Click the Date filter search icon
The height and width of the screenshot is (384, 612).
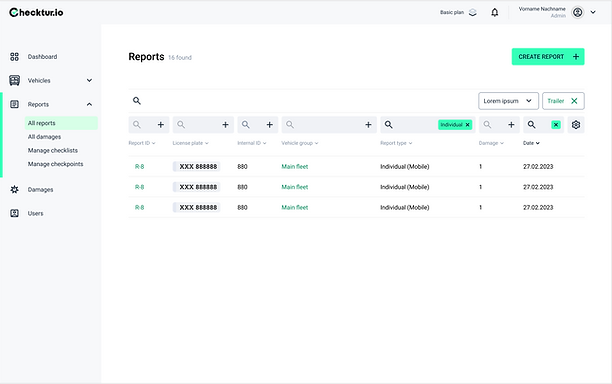click(531, 124)
